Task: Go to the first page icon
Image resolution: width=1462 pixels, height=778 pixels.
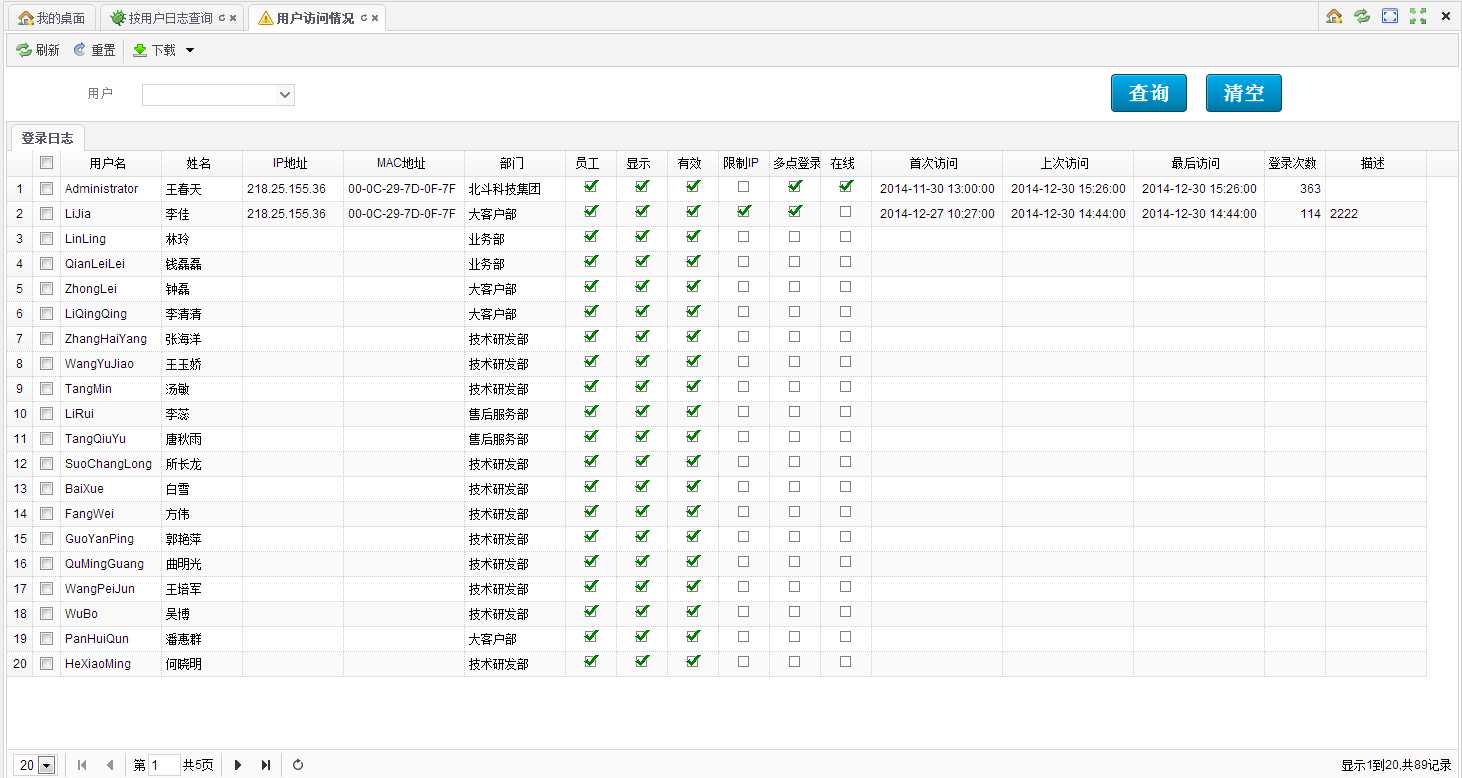Action: click(x=82, y=765)
